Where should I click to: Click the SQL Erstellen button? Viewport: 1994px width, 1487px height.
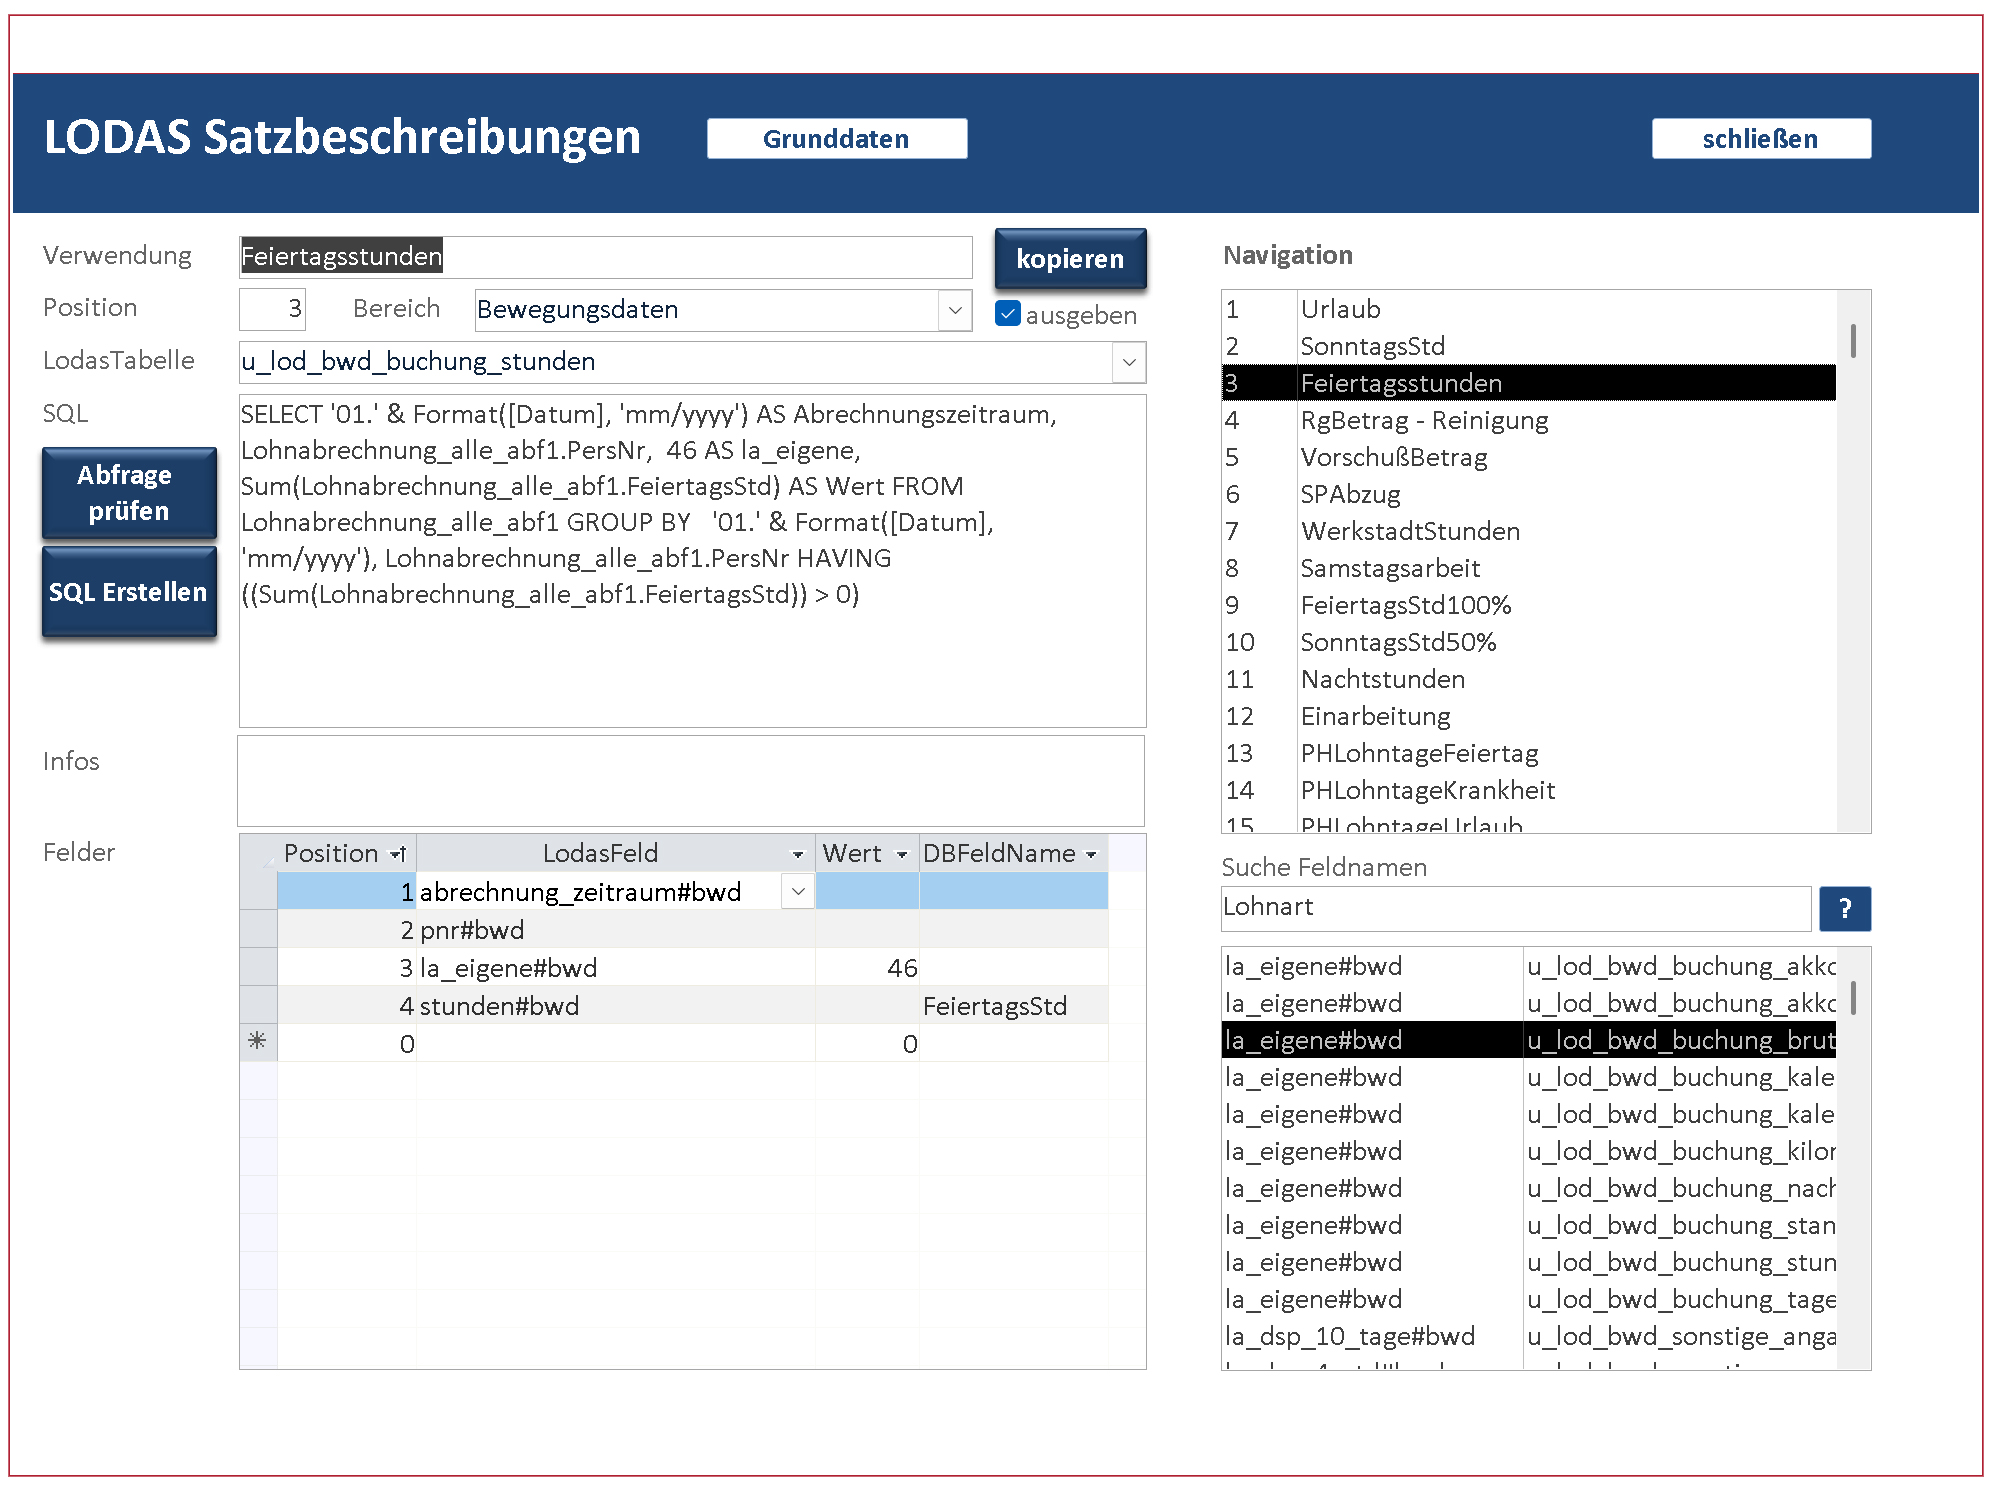129,592
